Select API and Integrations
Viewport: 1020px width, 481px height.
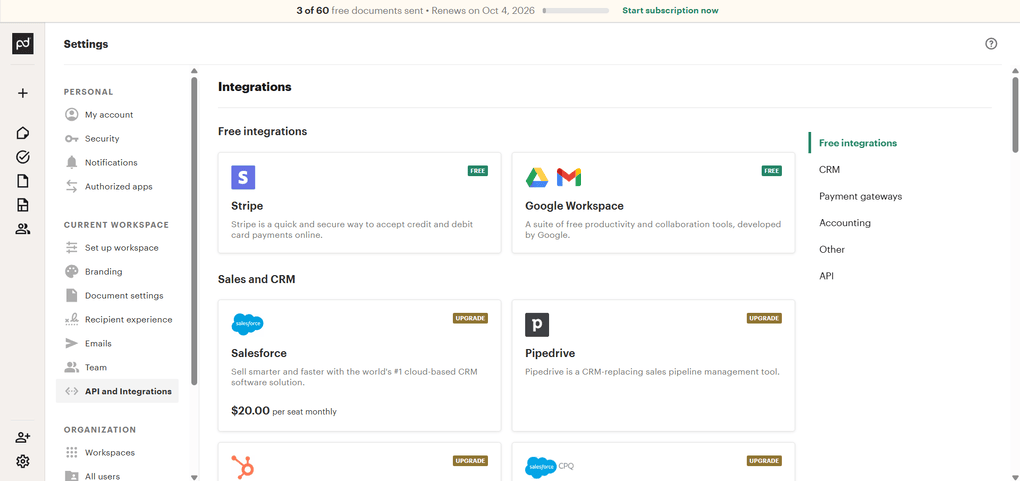point(118,391)
